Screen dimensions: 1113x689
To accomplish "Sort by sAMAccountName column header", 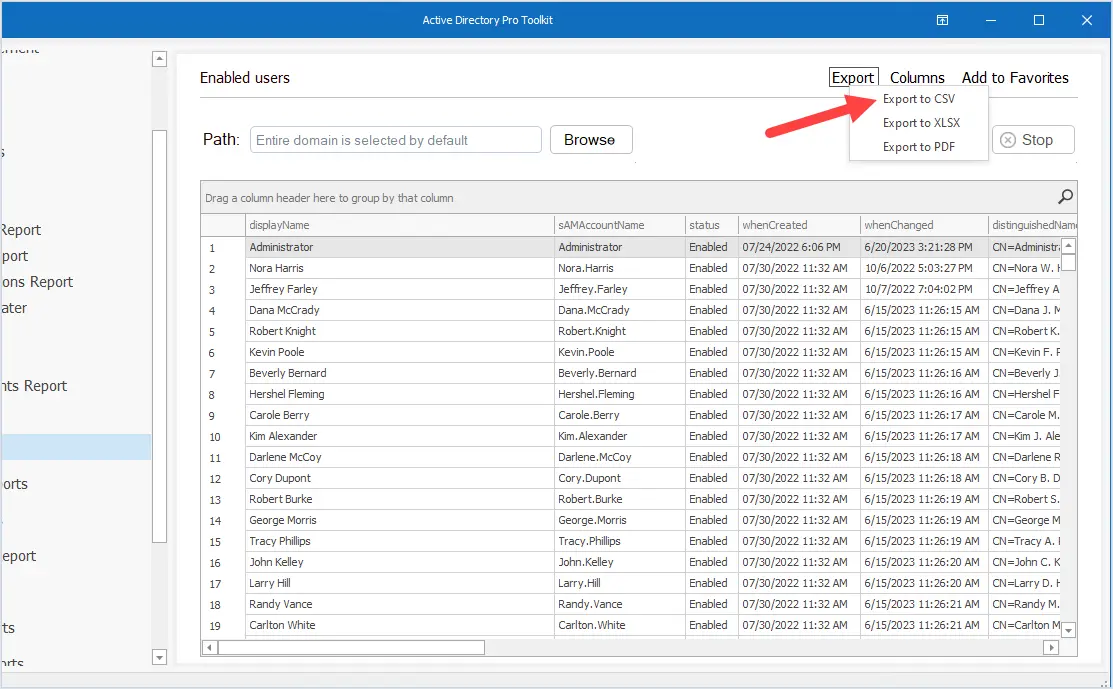I will pos(619,225).
